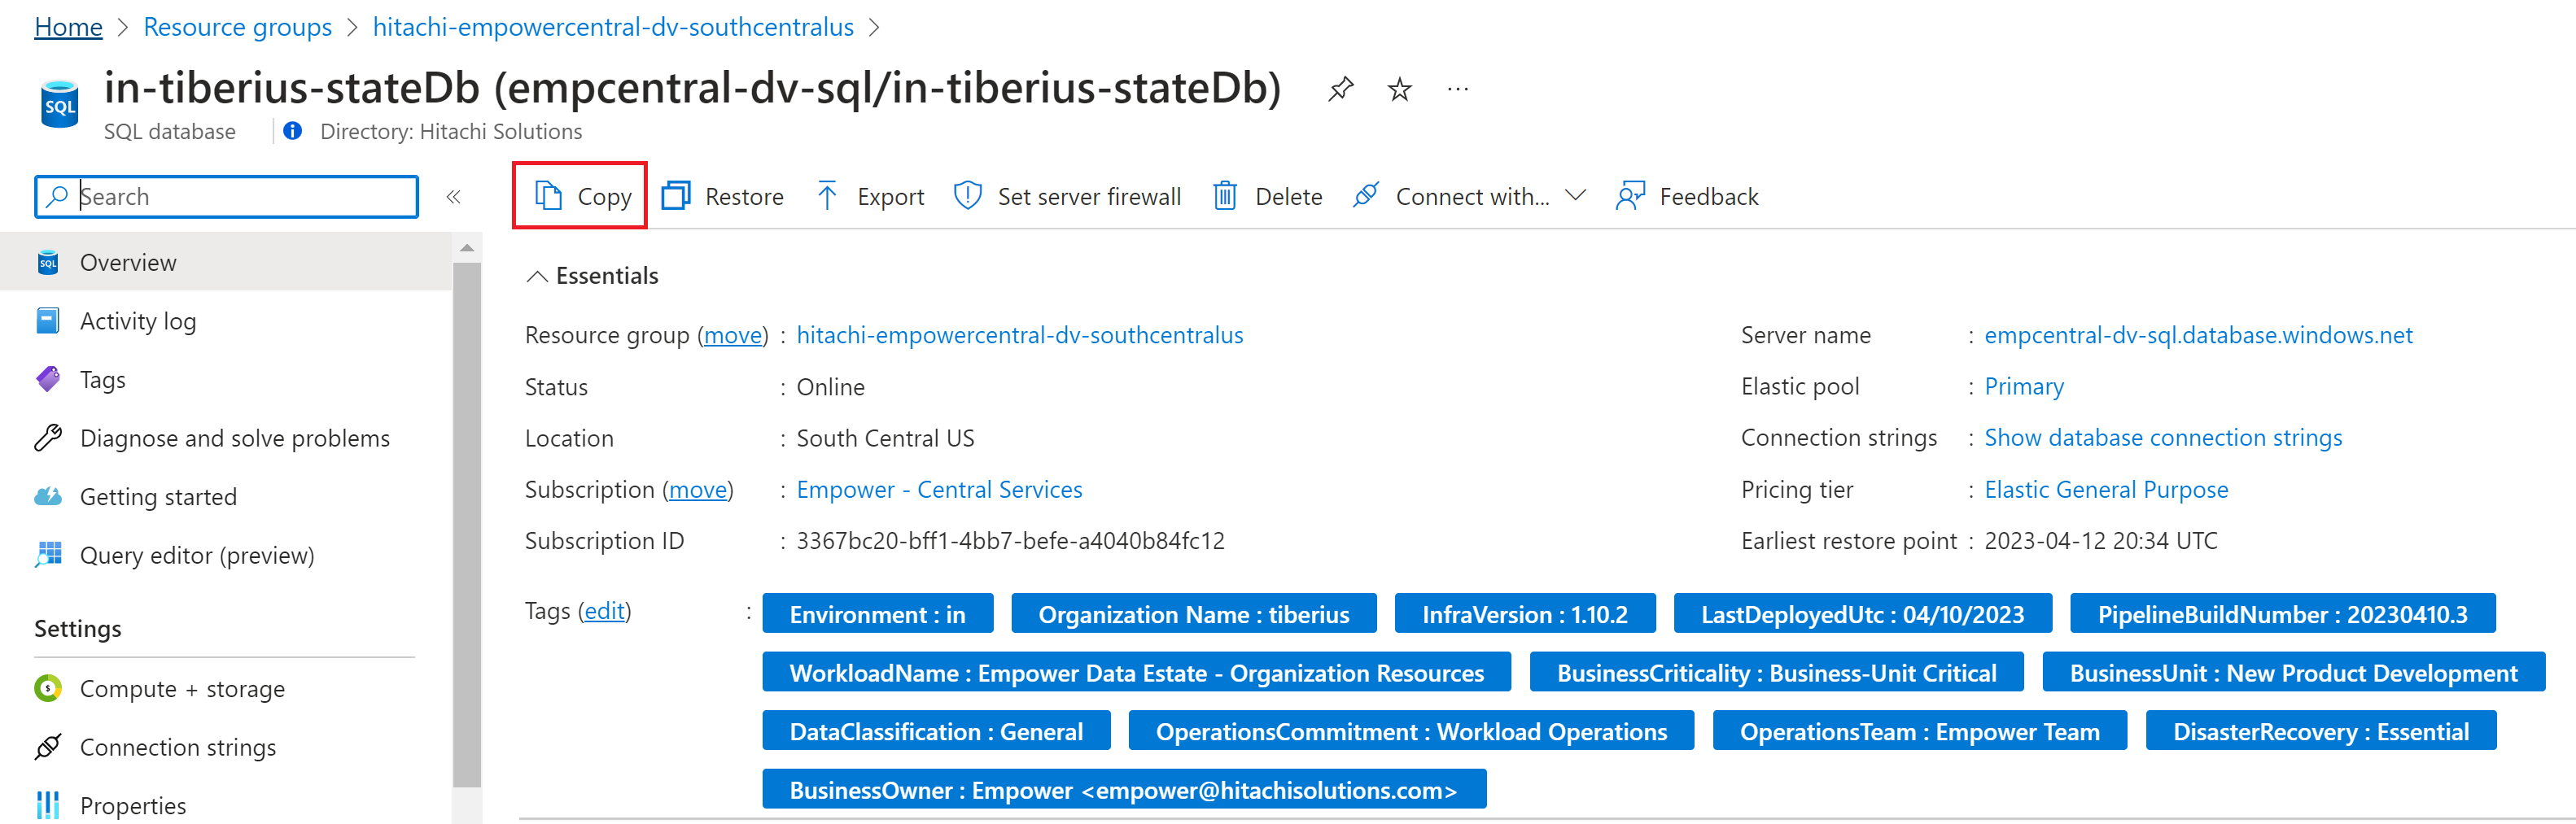Click Resource groups breadcrumb link
This screenshot has width=2576, height=824.
237,27
